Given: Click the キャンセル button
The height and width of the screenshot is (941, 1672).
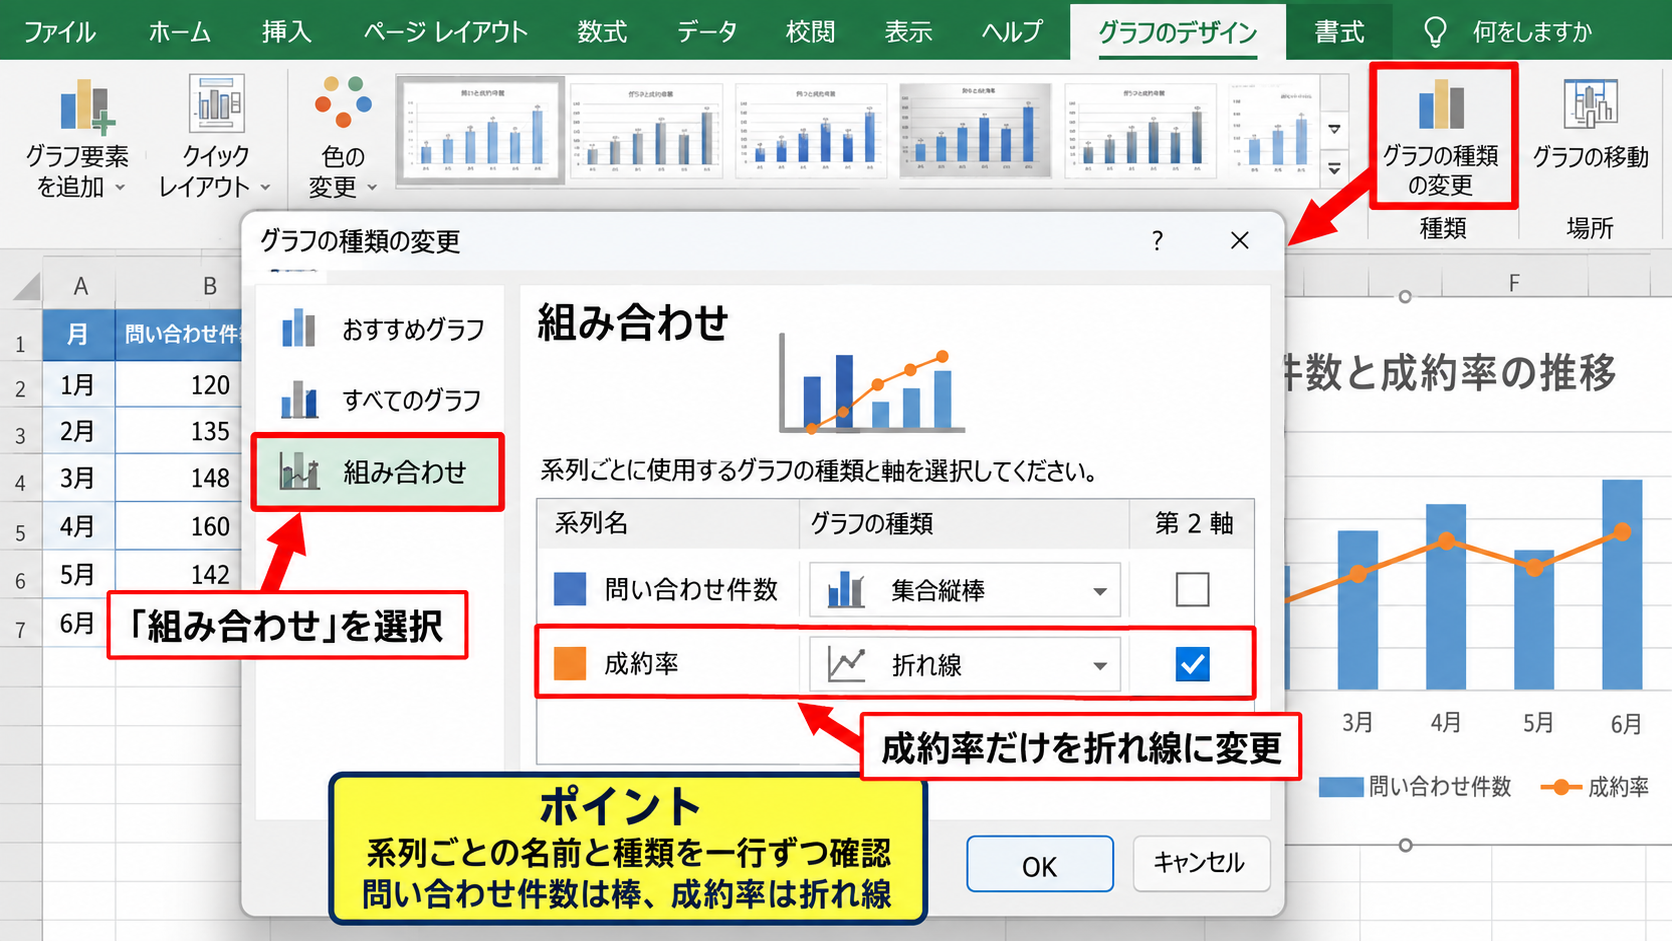Looking at the screenshot, I should click(1201, 863).
